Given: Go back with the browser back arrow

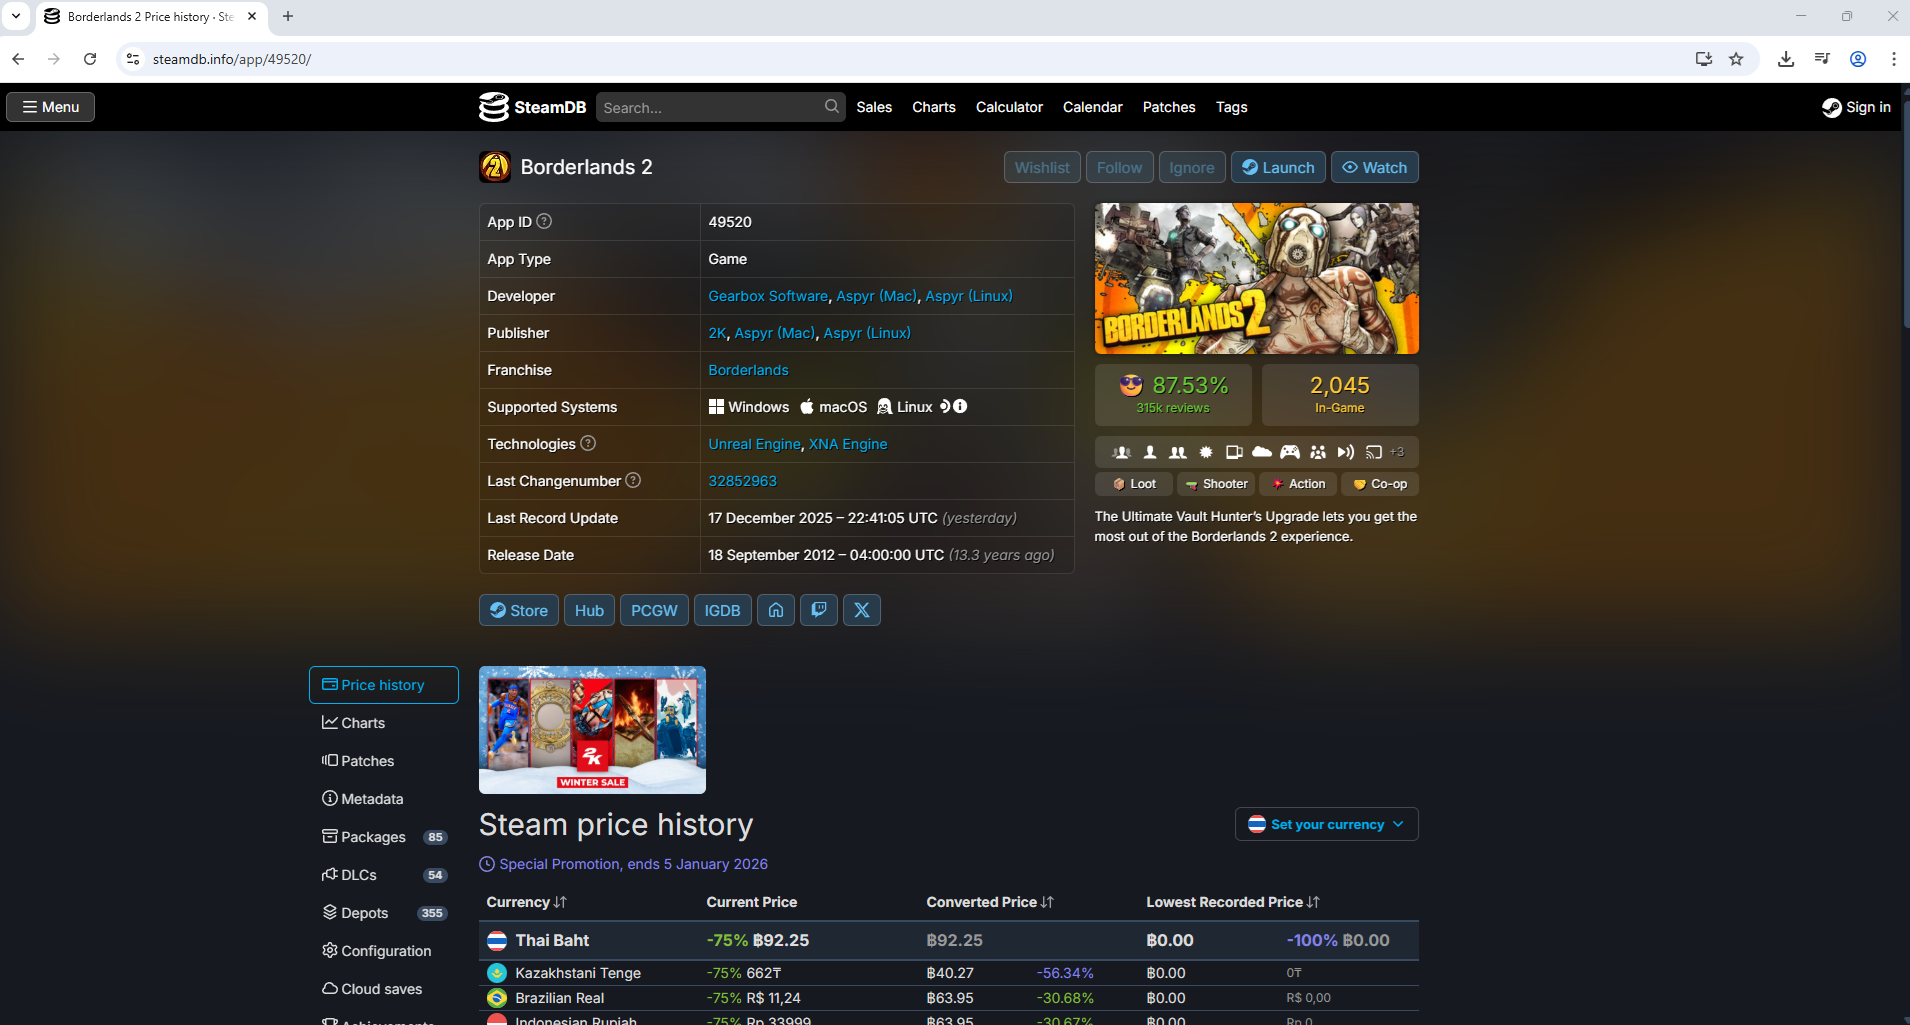Looking at the screenshot, I should pyautogui.click(x=18, y=59).
